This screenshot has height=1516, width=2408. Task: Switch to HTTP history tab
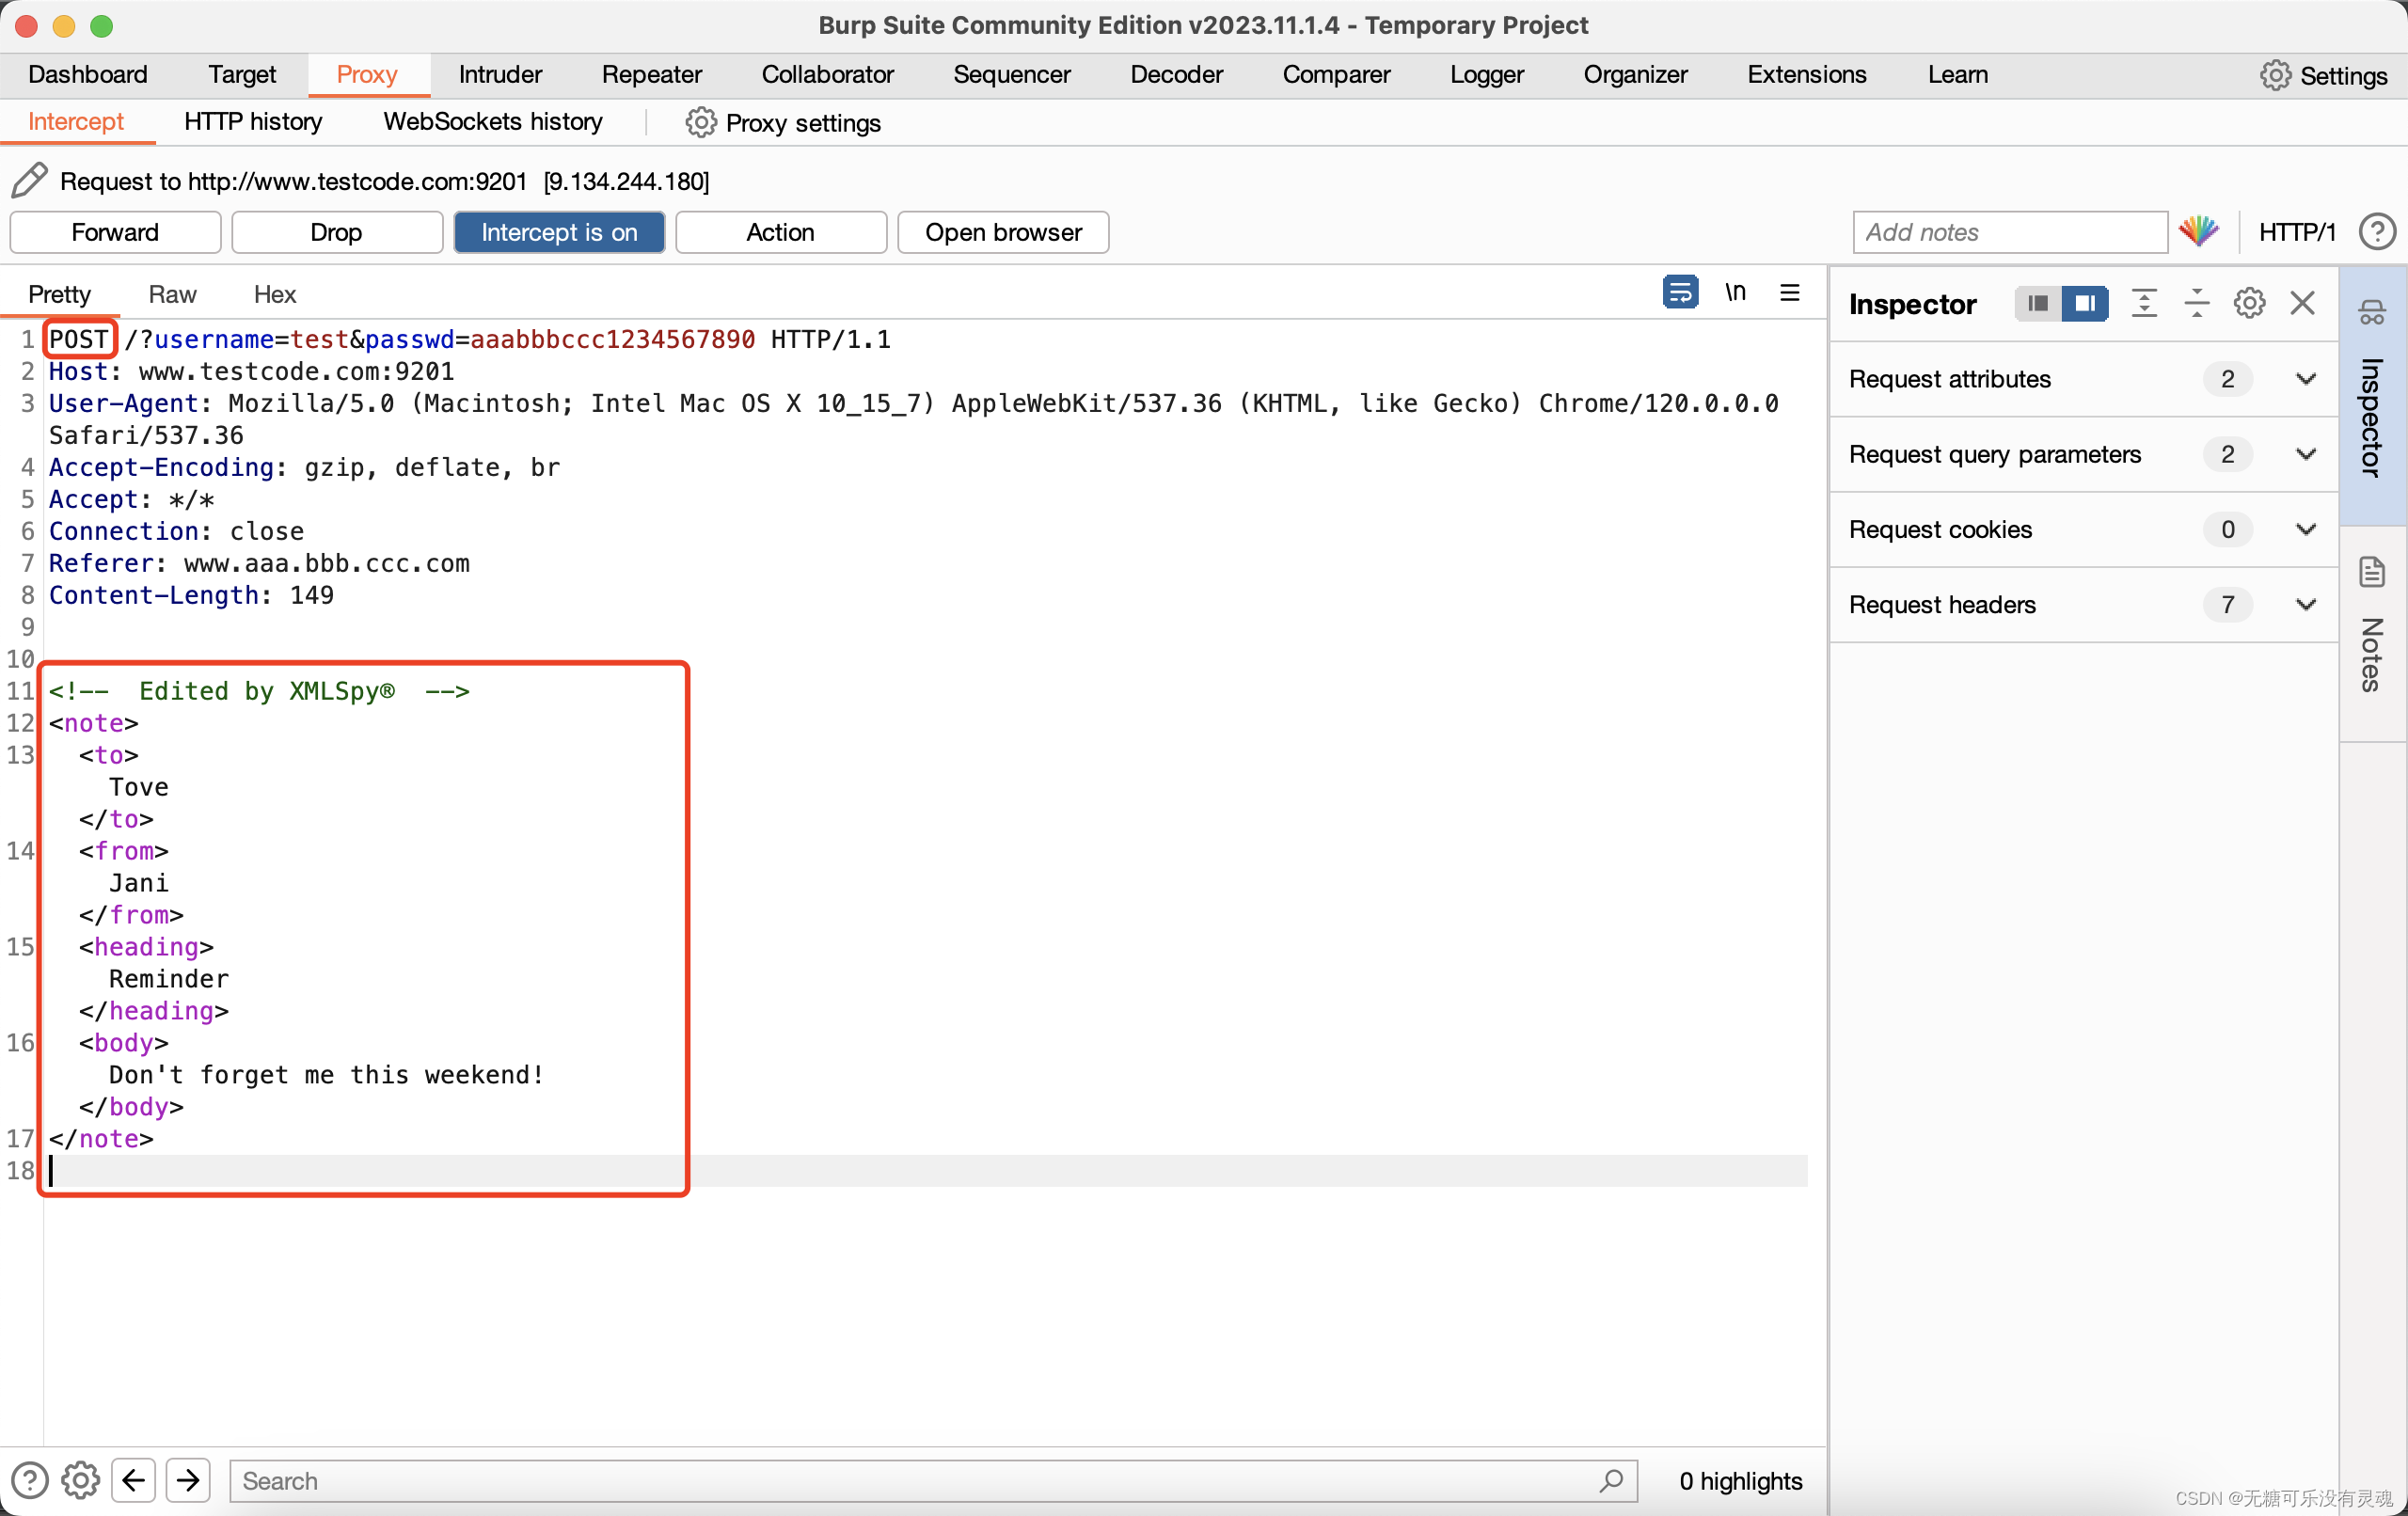coord(251,120)
